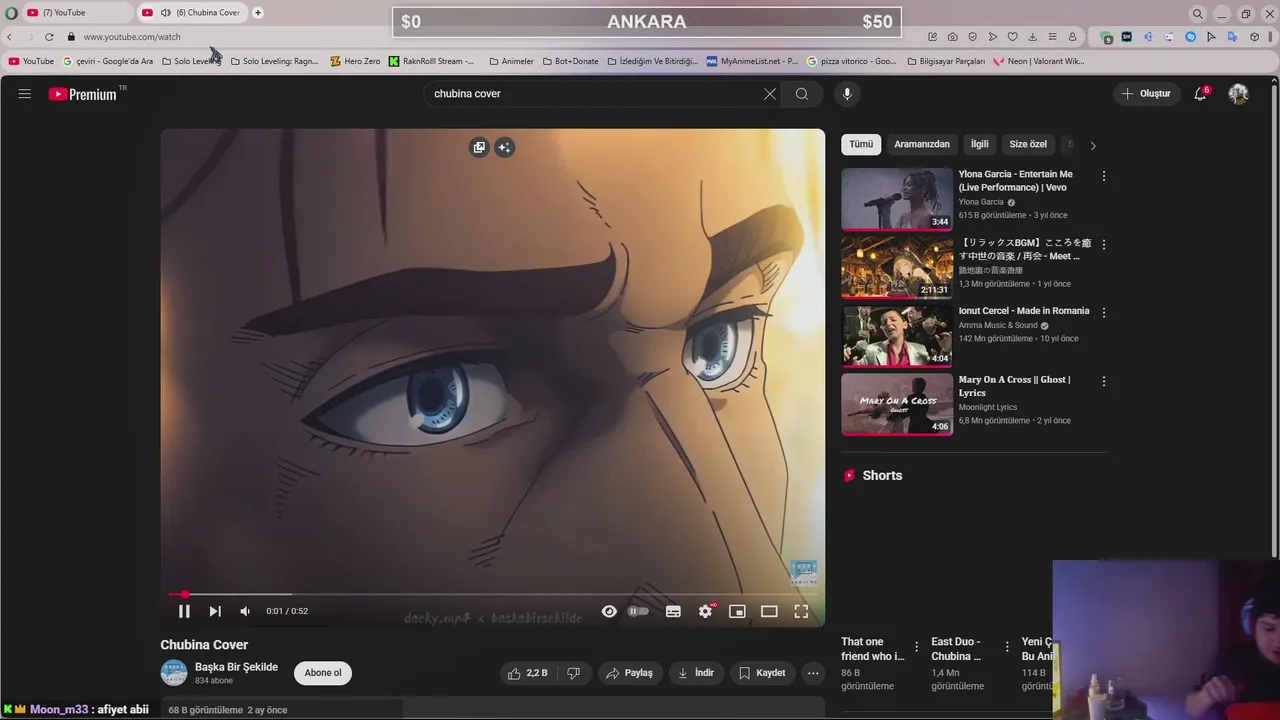
Task: Click the search magnifier button
Action: pos(802,94)
